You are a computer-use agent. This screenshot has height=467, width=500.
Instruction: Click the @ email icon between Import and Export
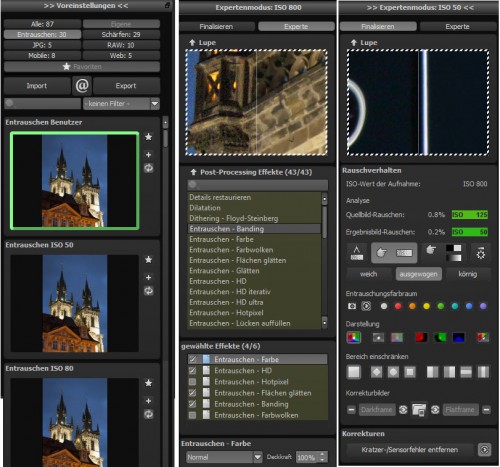pos(82,86)
